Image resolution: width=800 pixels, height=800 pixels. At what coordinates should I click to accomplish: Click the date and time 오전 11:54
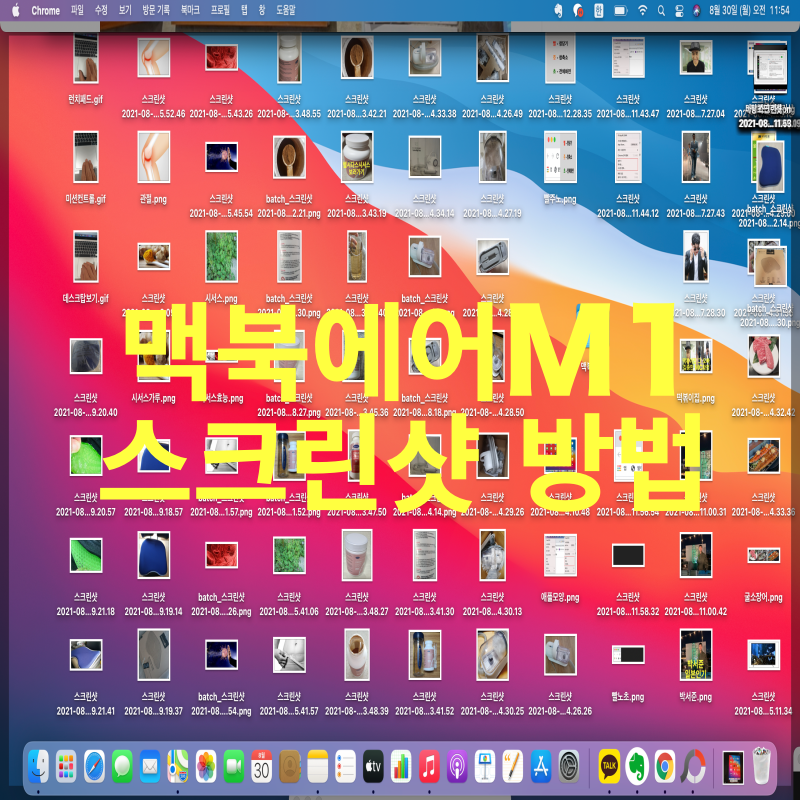[749, 10]
